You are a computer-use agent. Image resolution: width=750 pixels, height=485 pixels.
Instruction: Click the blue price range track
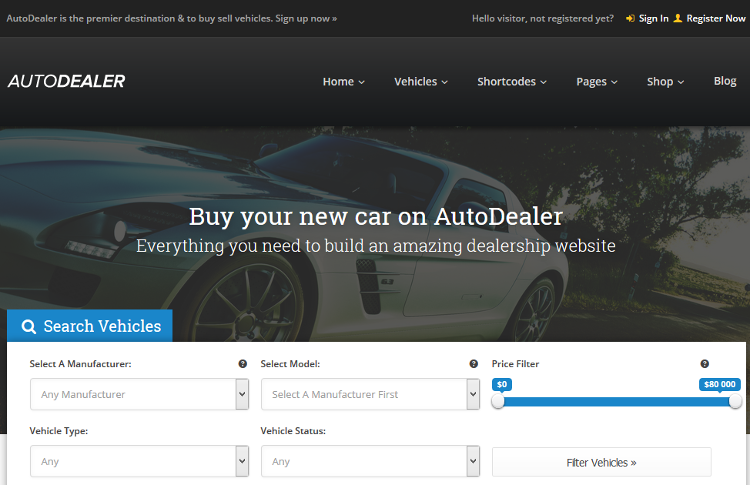(617, 401)
